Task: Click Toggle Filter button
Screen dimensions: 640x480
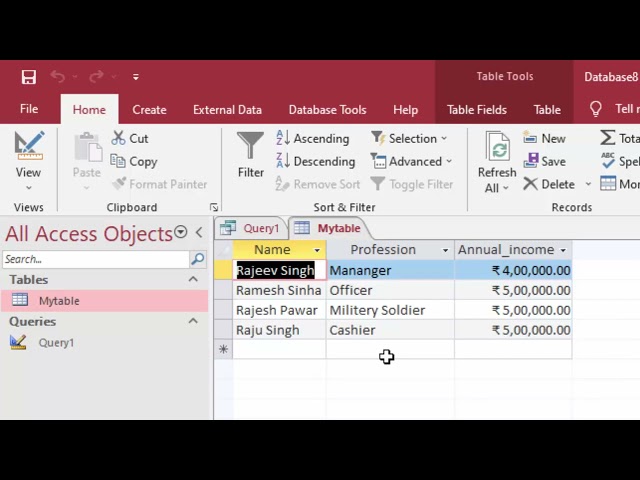Action: coord(412,184)
